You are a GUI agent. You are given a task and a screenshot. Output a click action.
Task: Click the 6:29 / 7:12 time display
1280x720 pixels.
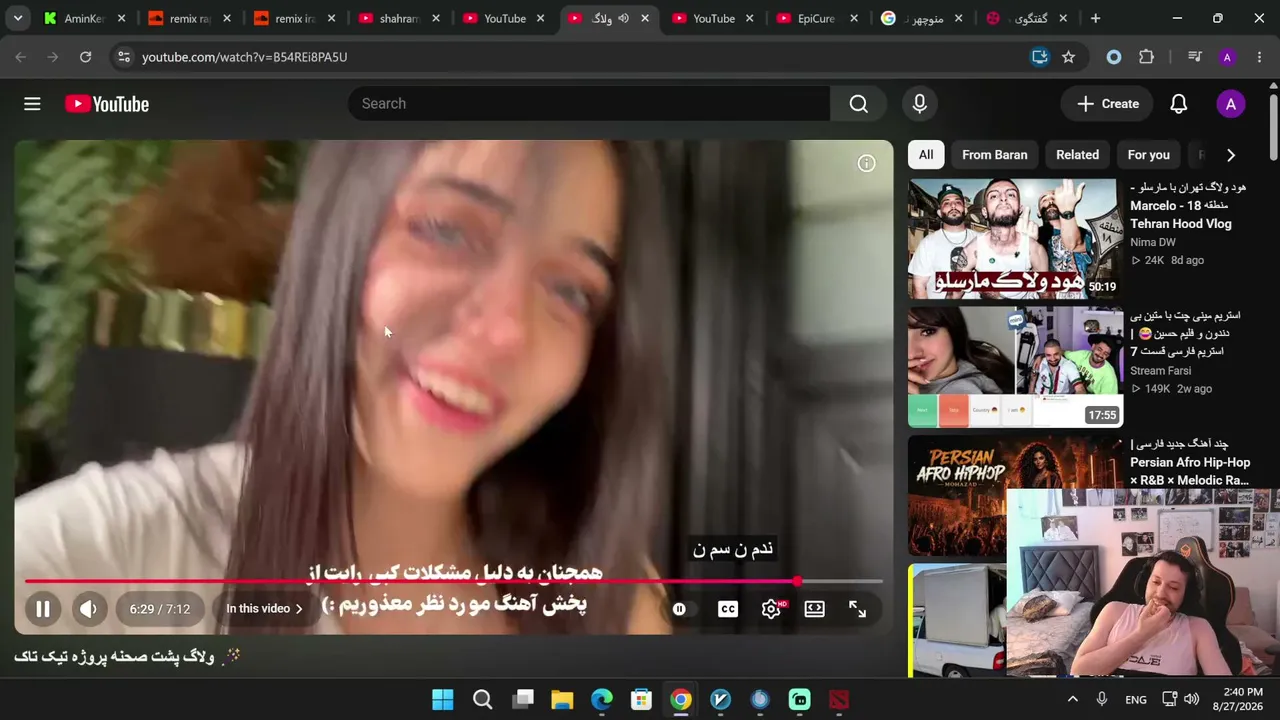pyautogui.click(x=160, y=609)
